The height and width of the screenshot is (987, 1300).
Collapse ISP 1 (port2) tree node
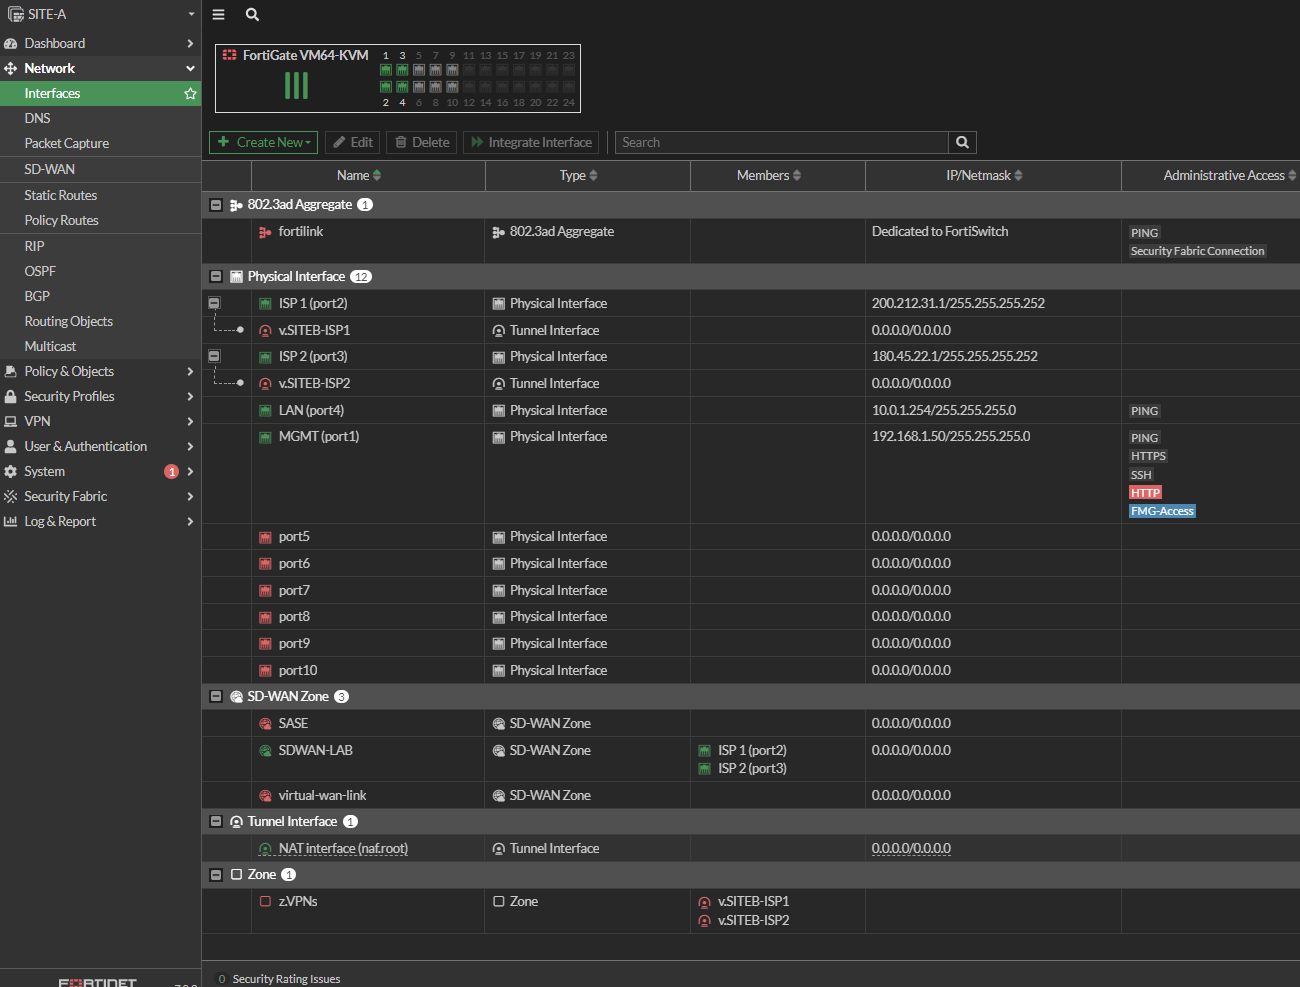214,303
